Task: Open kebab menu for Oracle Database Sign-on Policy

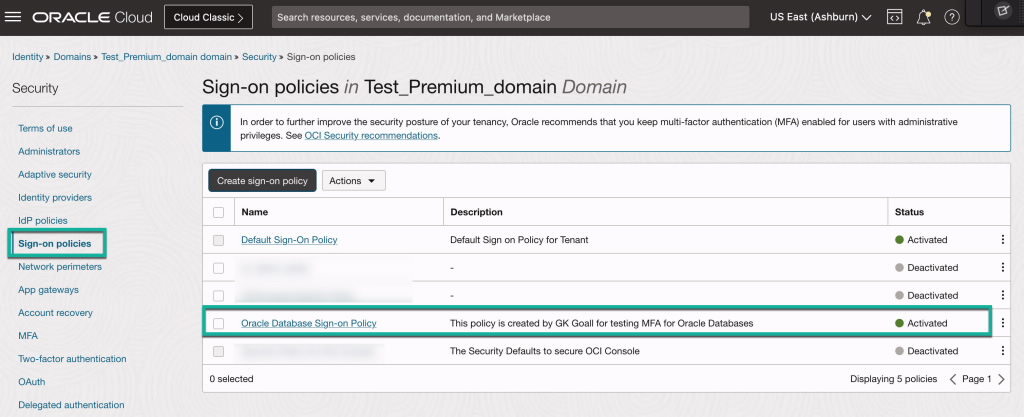Action: point(1003,323)
